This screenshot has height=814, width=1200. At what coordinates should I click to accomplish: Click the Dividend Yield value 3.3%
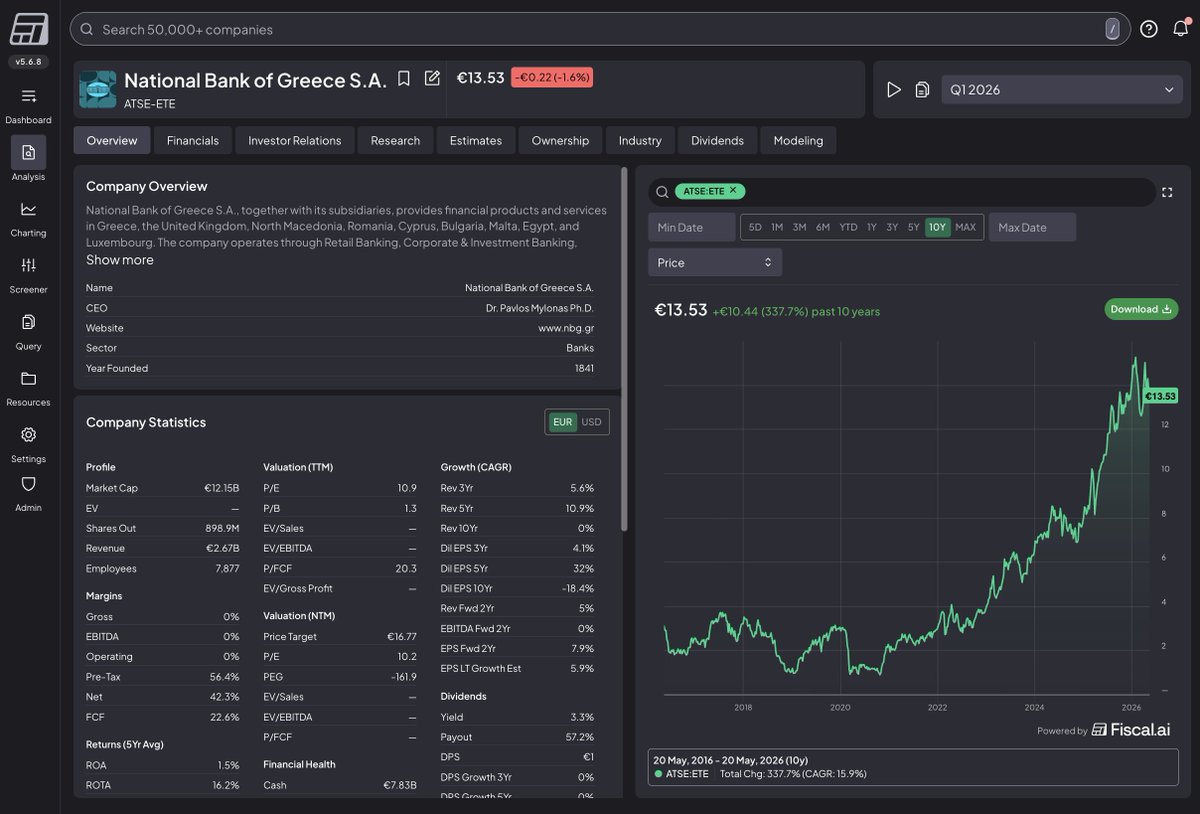pyautogui.click(x=582, y=717)
